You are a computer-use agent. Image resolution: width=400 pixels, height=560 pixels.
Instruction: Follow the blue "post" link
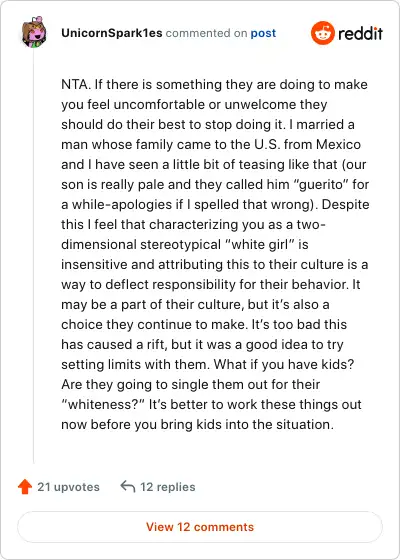pyautogui.click(x=263, y=33)
